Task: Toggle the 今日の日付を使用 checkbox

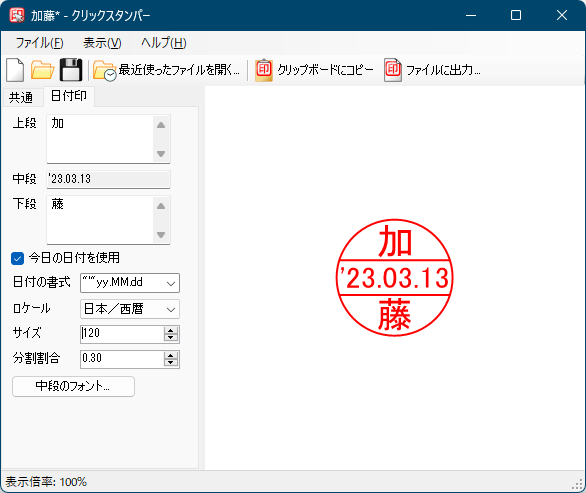Action: coord(18,258)
